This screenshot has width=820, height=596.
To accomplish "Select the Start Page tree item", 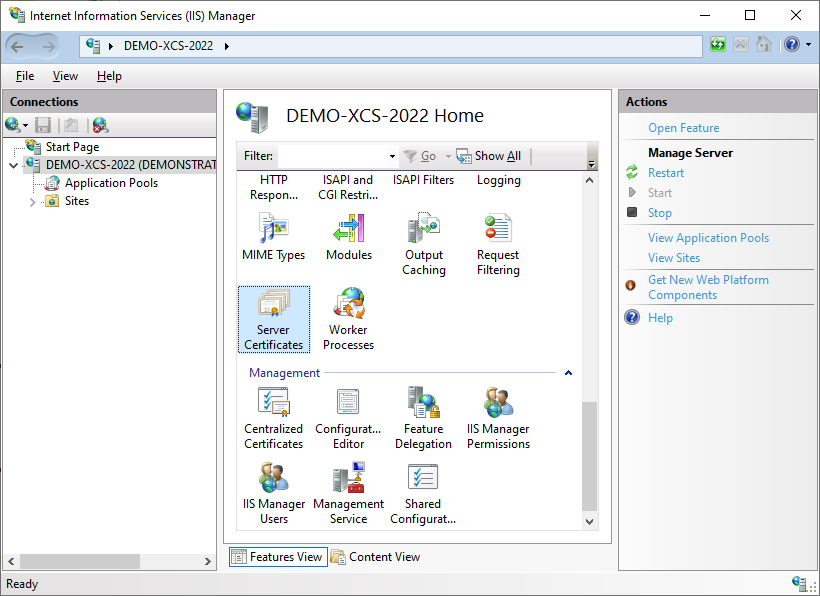I will (72, 147).
